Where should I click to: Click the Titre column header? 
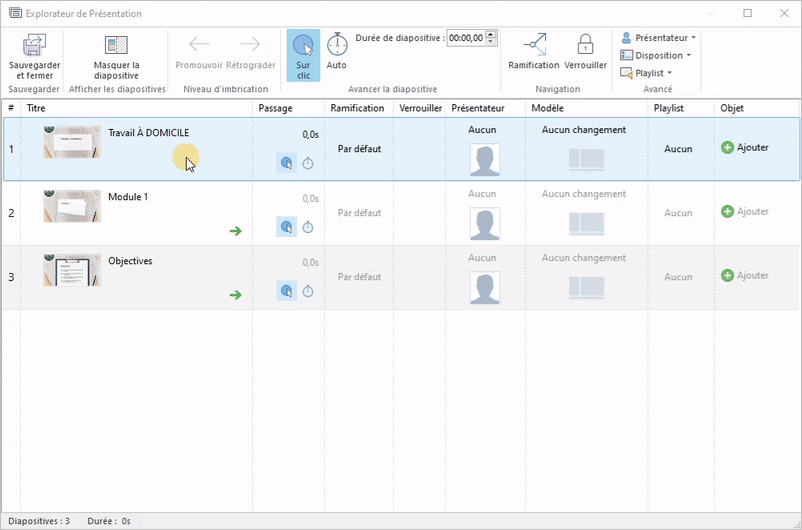[x=36, y=108]
